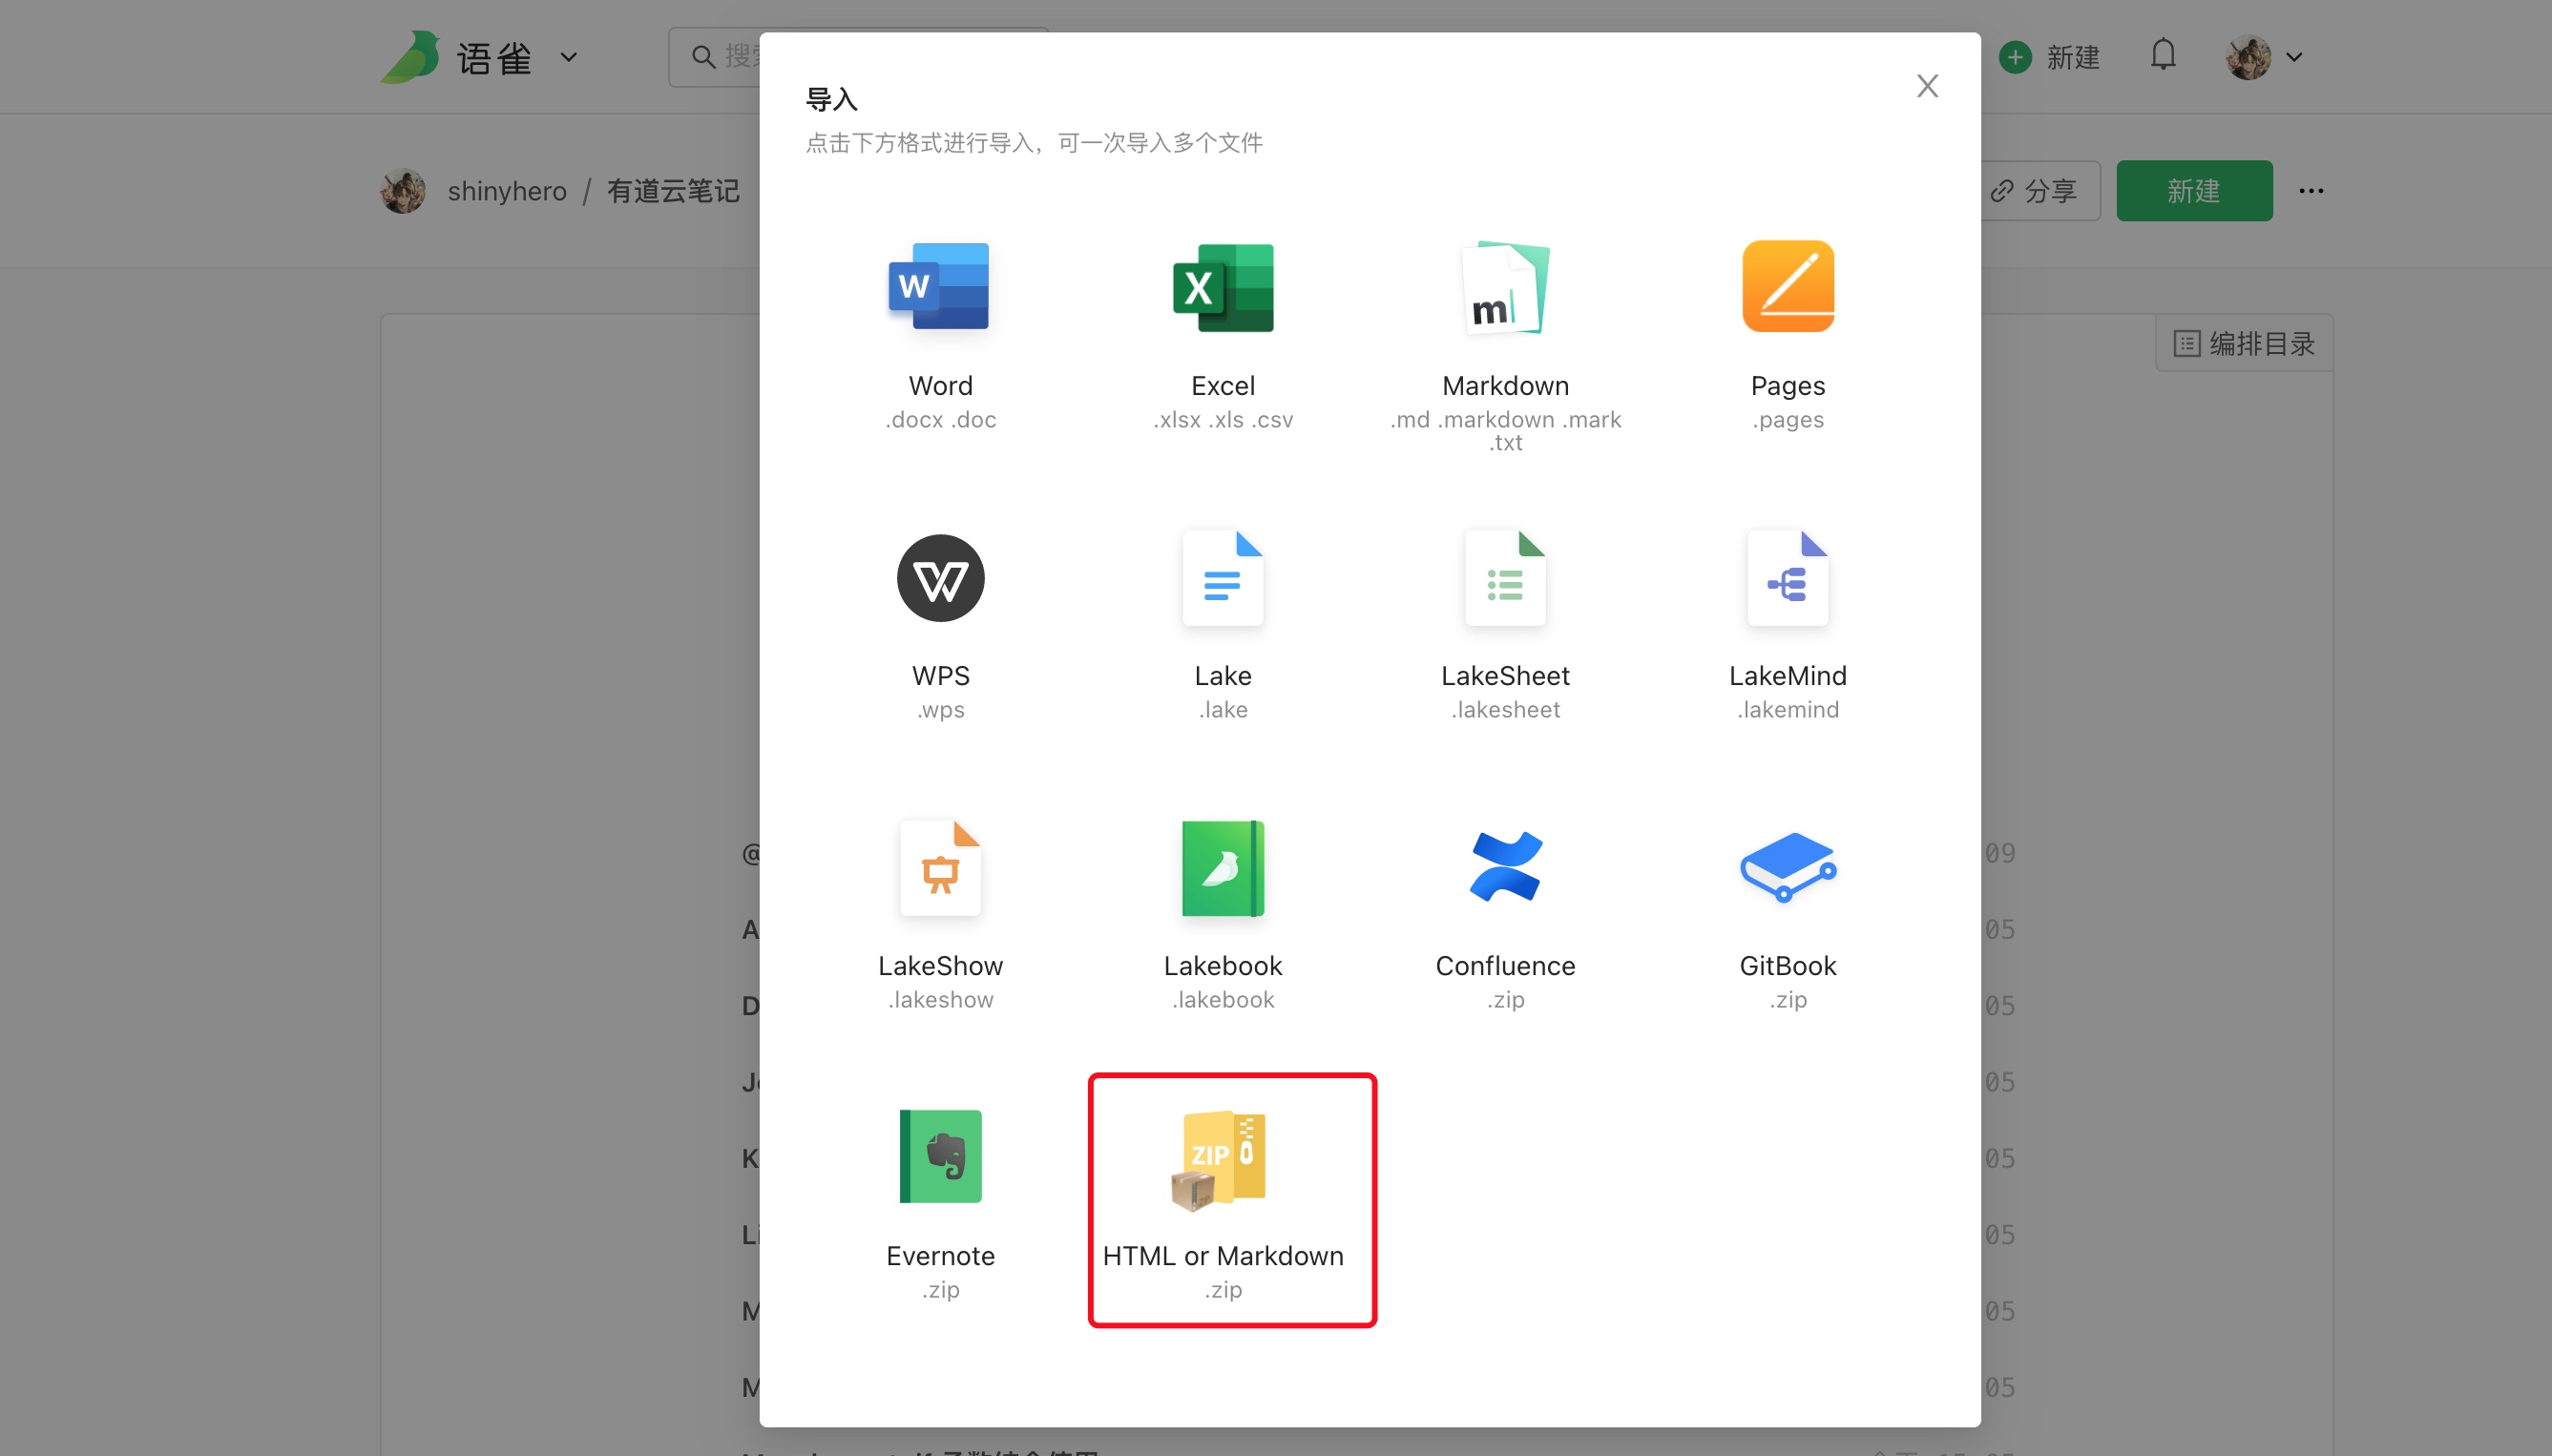Choose Excel spreadsheet import option
The width and height of the screenshot is (2552, 1456).
click(1222, 287)
